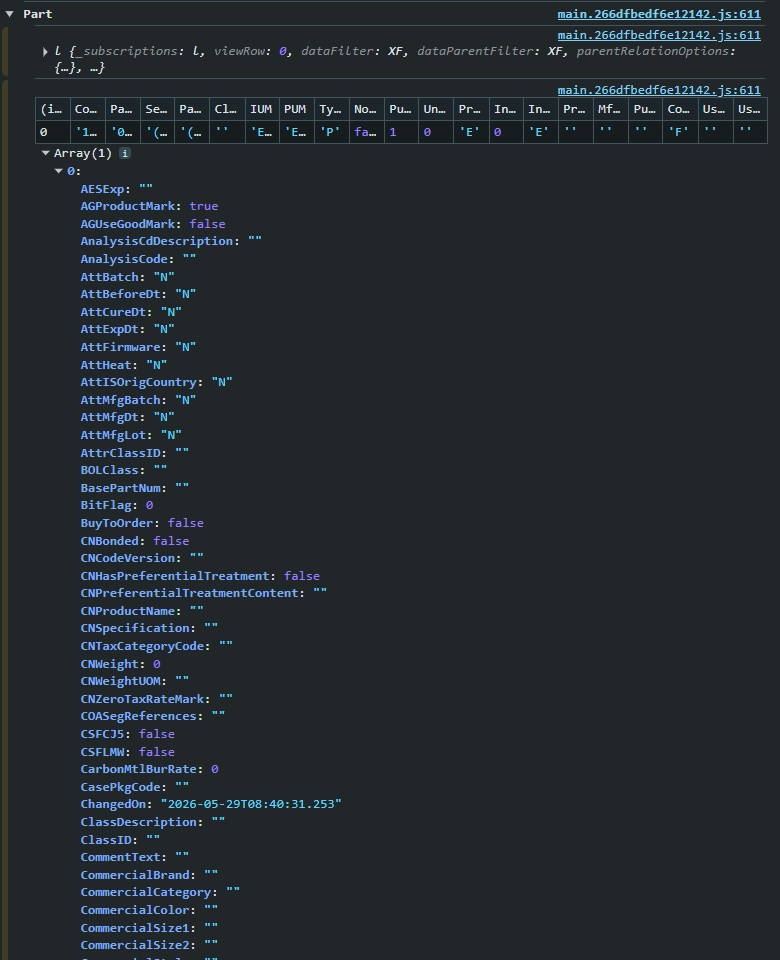Open main.js:611 link beside Part group
780x960 pixels.
(x=659, y=14)
